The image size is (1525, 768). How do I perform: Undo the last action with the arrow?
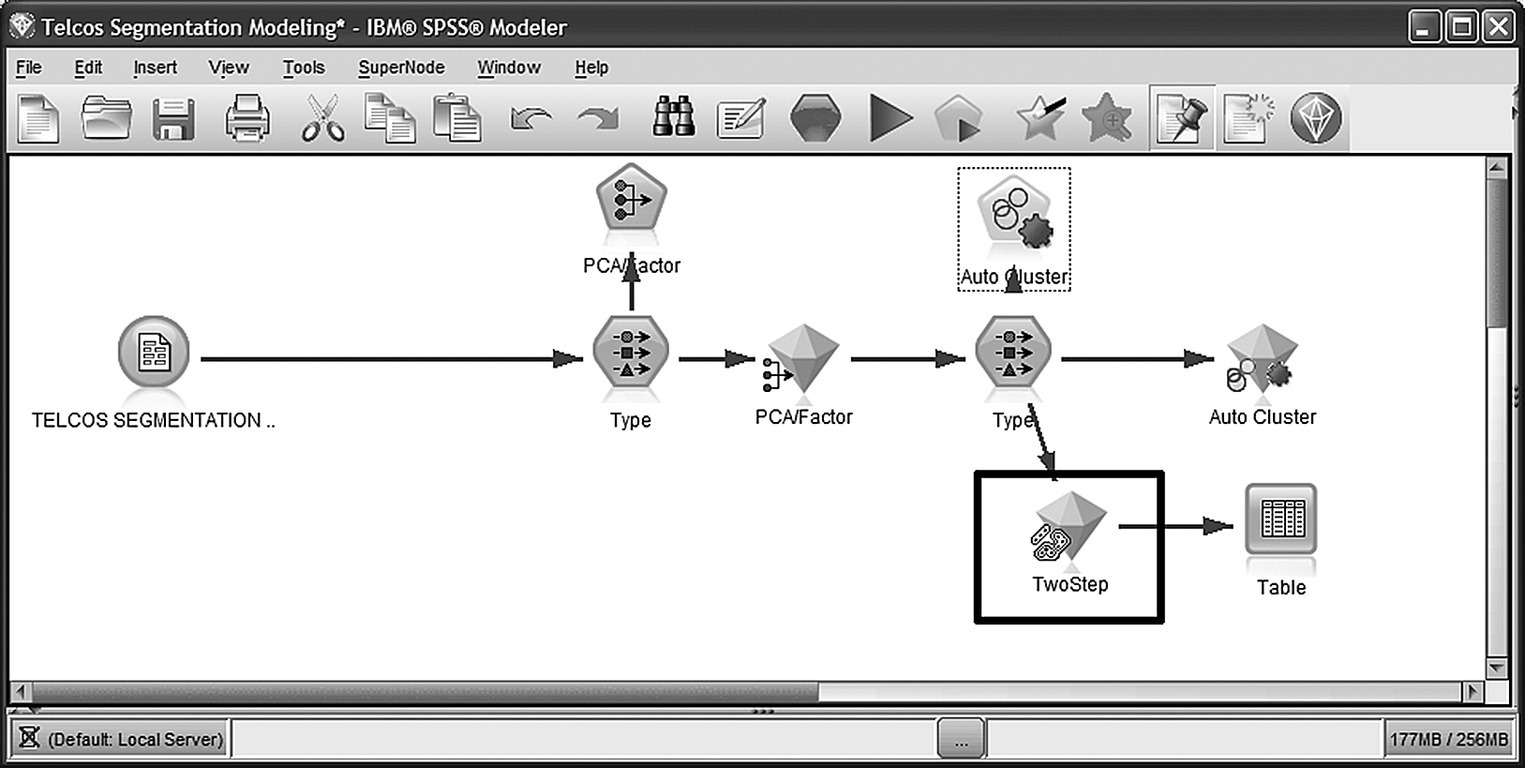tap(531, 120)
